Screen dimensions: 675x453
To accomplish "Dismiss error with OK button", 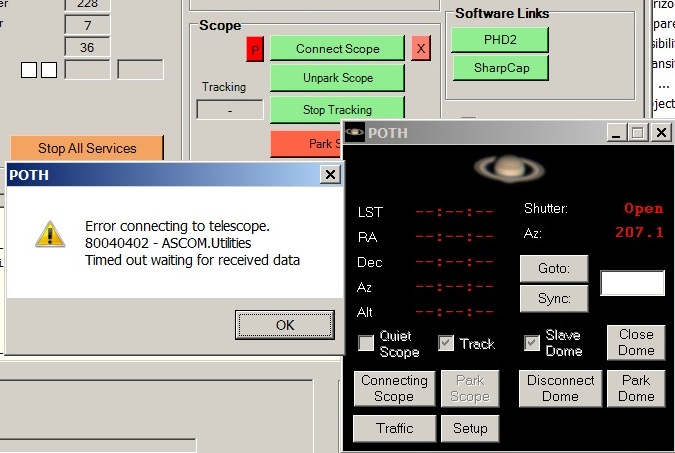I will 285,325.
